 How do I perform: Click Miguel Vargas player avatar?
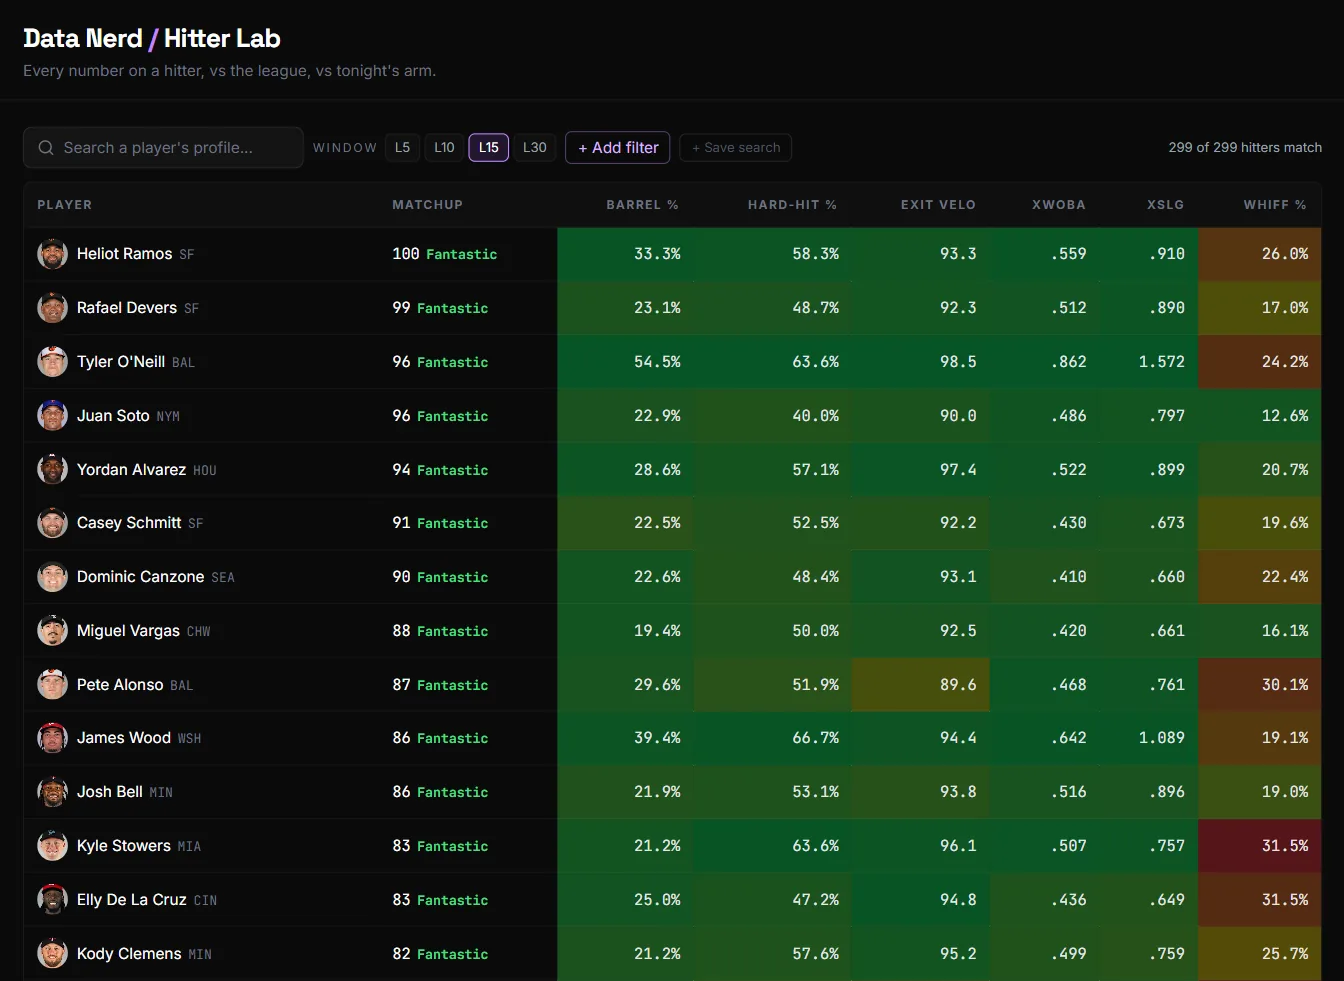click(x=52, y=631)
